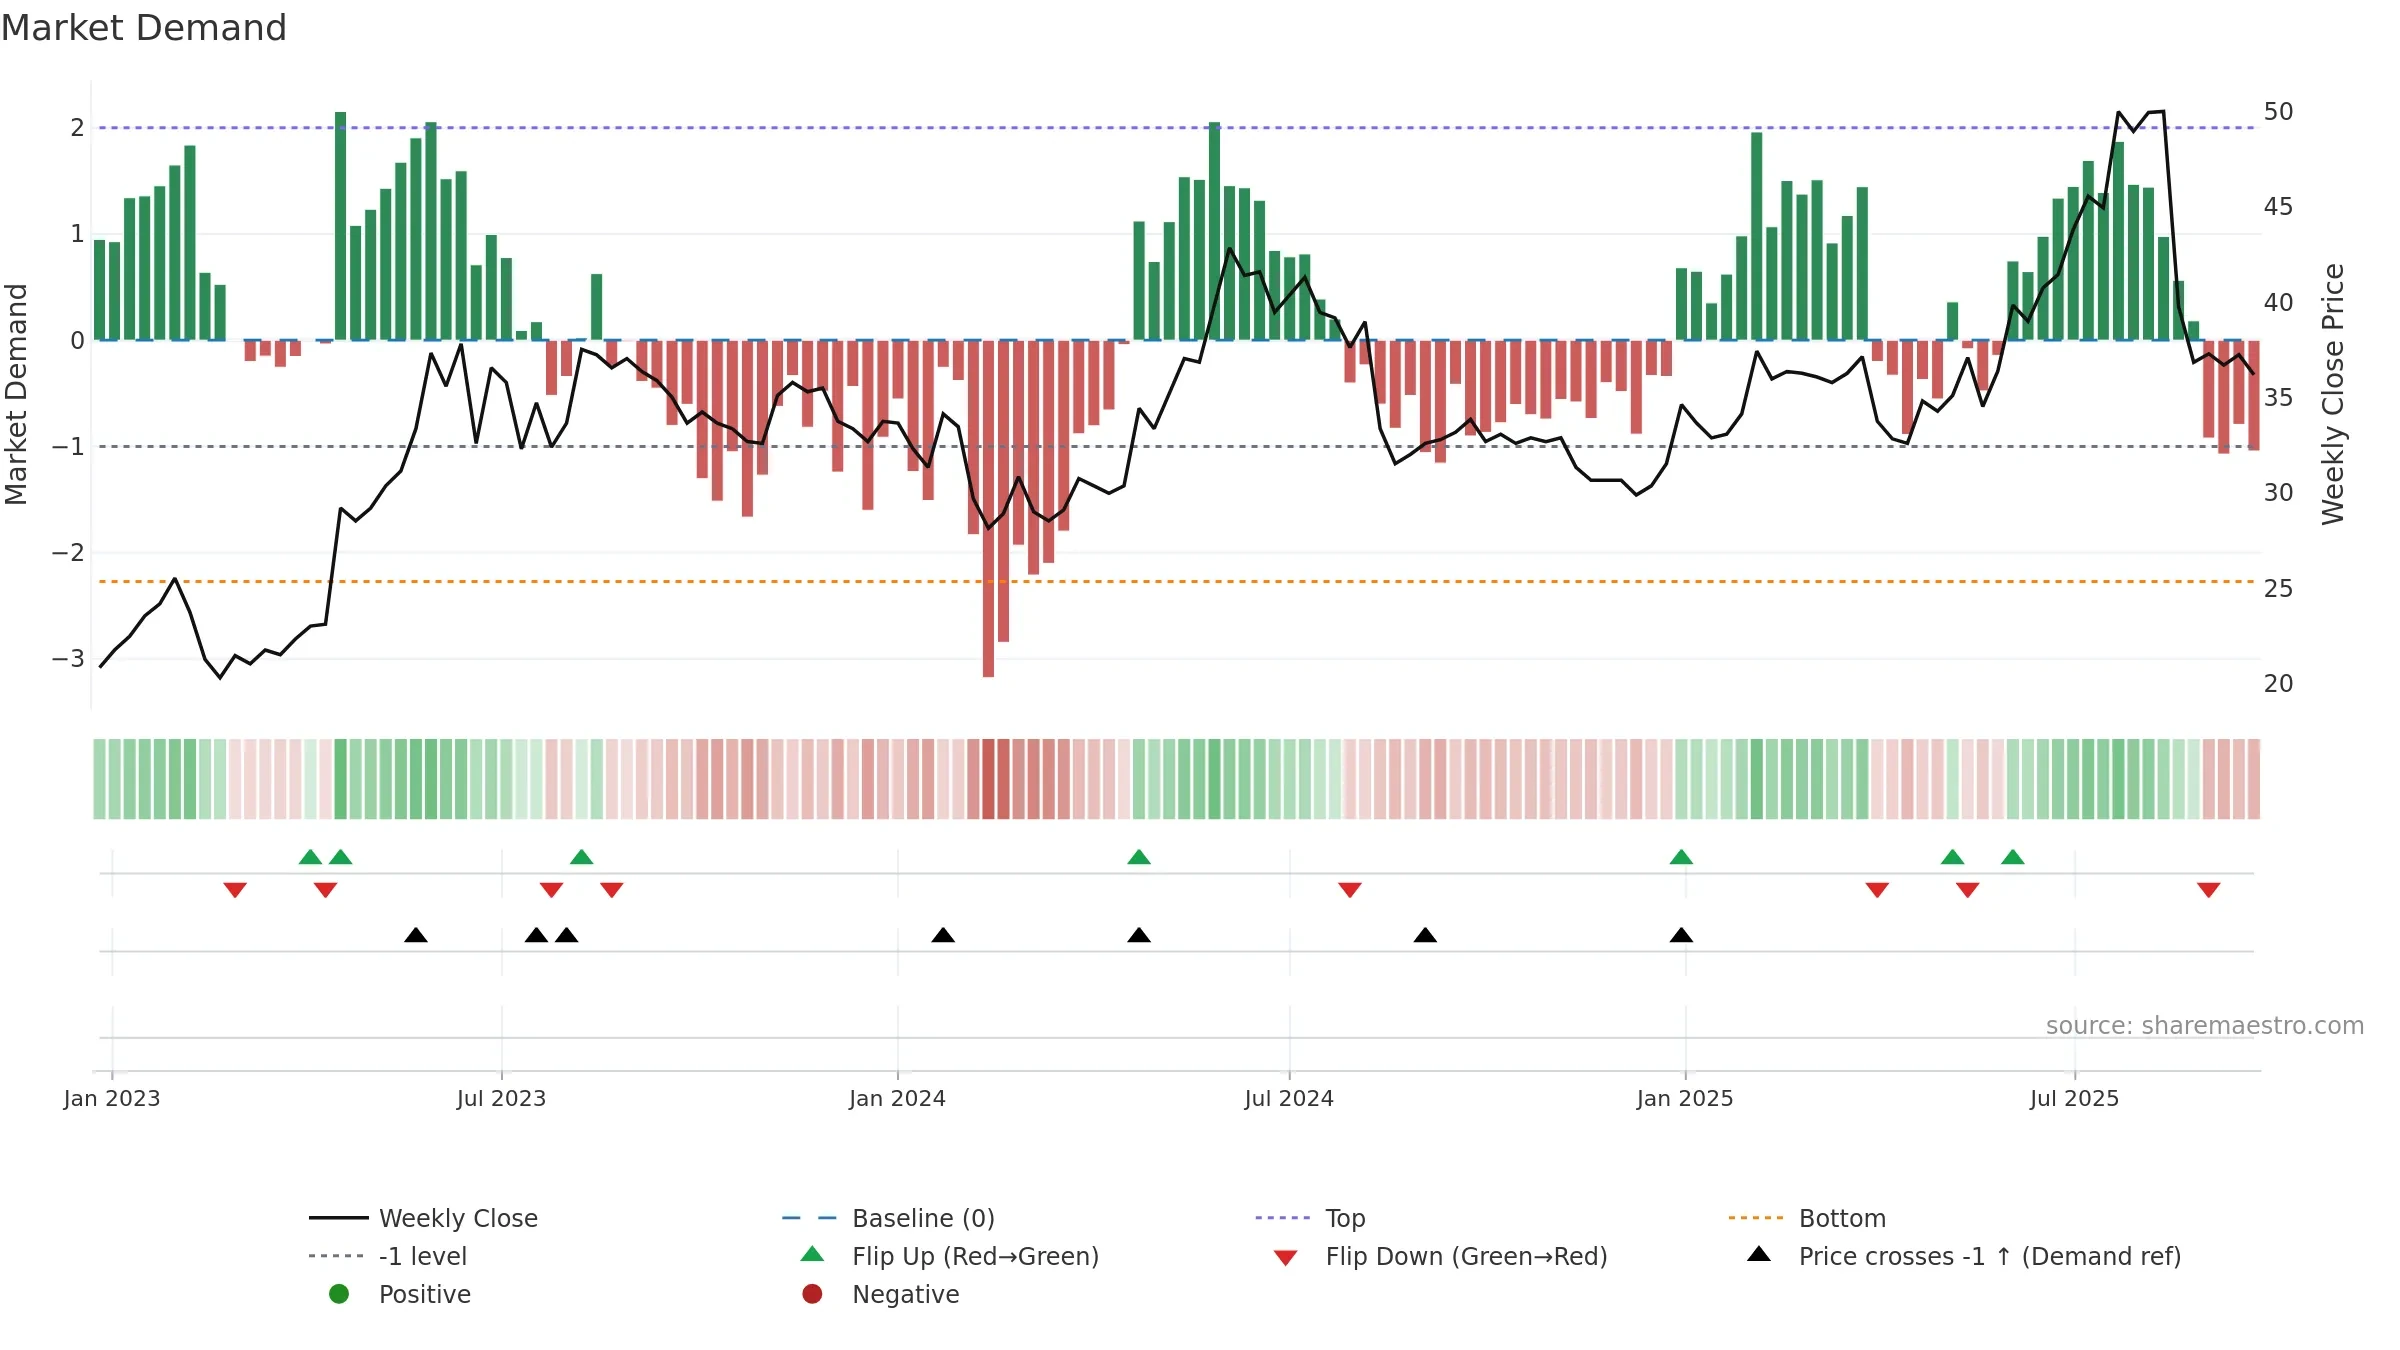Image resolution: width=2400 pixels, height=1350 pixels.
Task: Click tallest green demand bar in April 2023
Action: 341,226
